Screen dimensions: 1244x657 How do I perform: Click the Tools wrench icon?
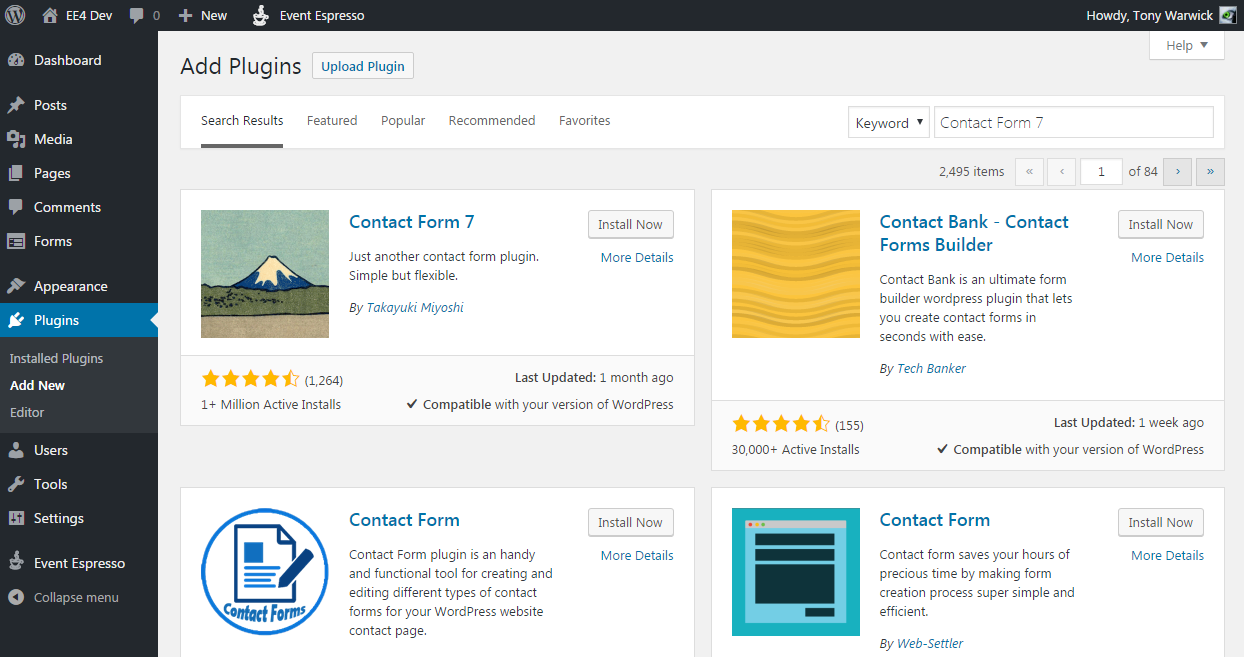coord(16,484)
